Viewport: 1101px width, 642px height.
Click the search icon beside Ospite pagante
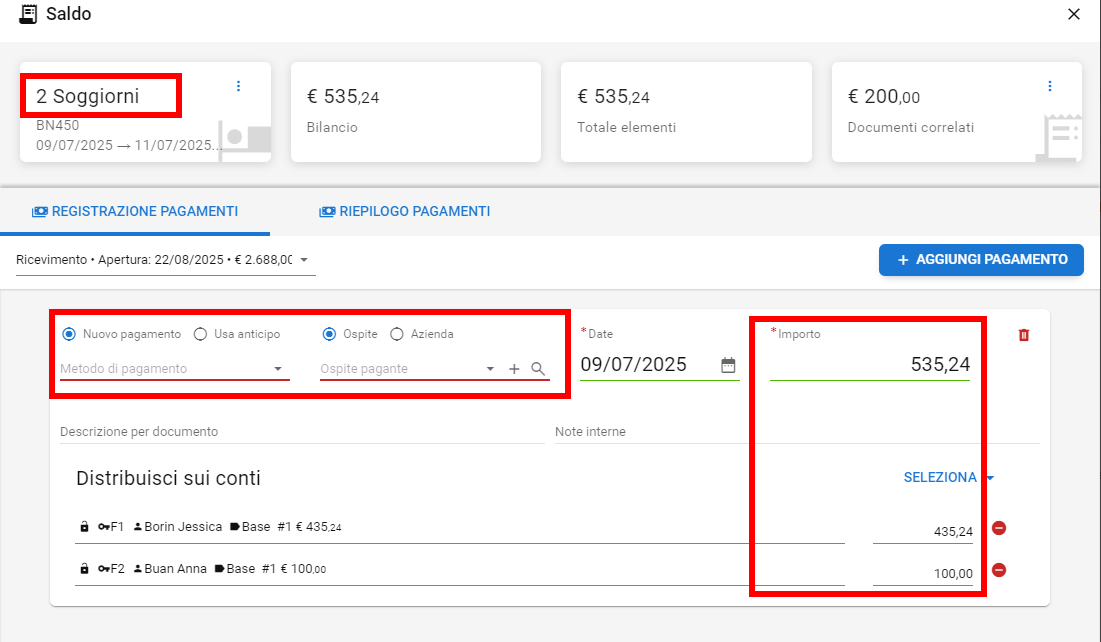pos(538,369)
